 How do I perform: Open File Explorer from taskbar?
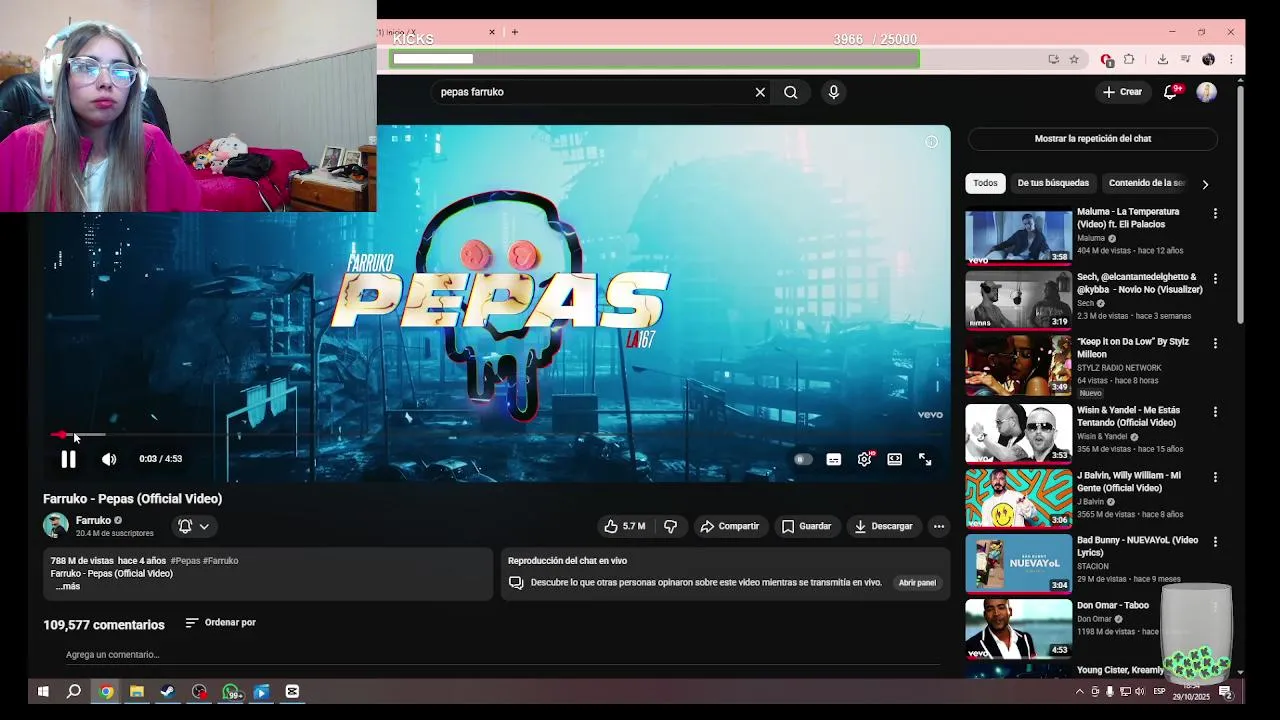[137, 691]
